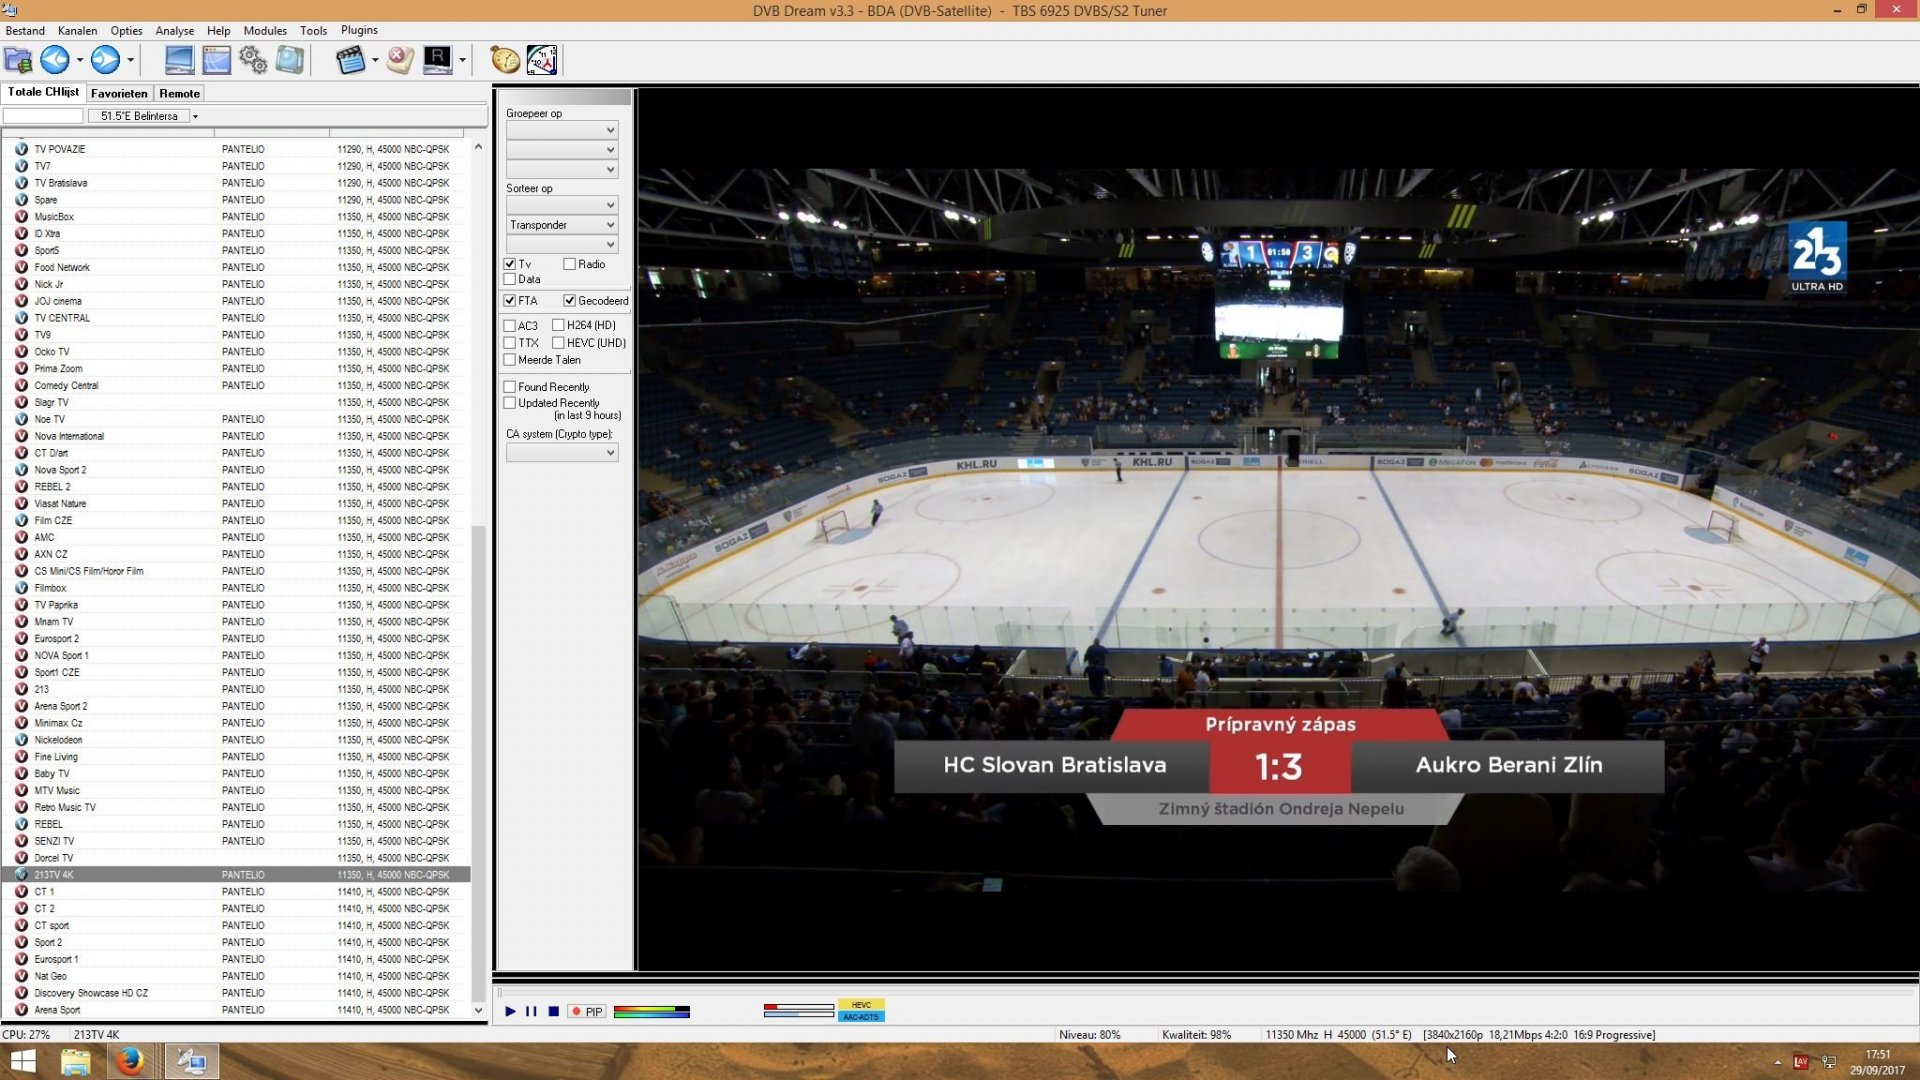
Task: Click the stopwatch timer toolbar icon
Action: pyautogui.click(x=503, y=60)
